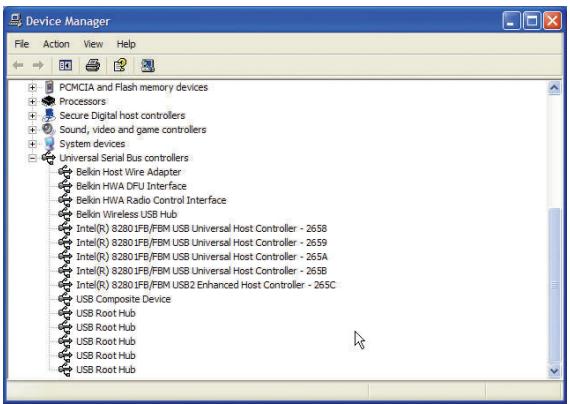This screenshot has height=404, width=570.
Task: Click icon of Host Controller - 265B
Action: pos(65,271)
